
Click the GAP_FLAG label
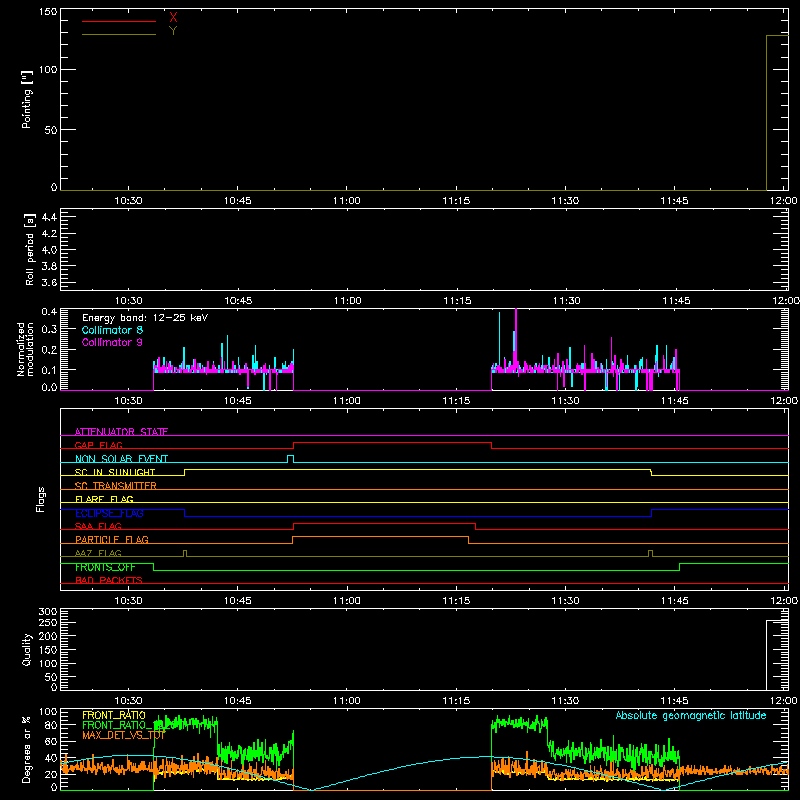(99, 445)
